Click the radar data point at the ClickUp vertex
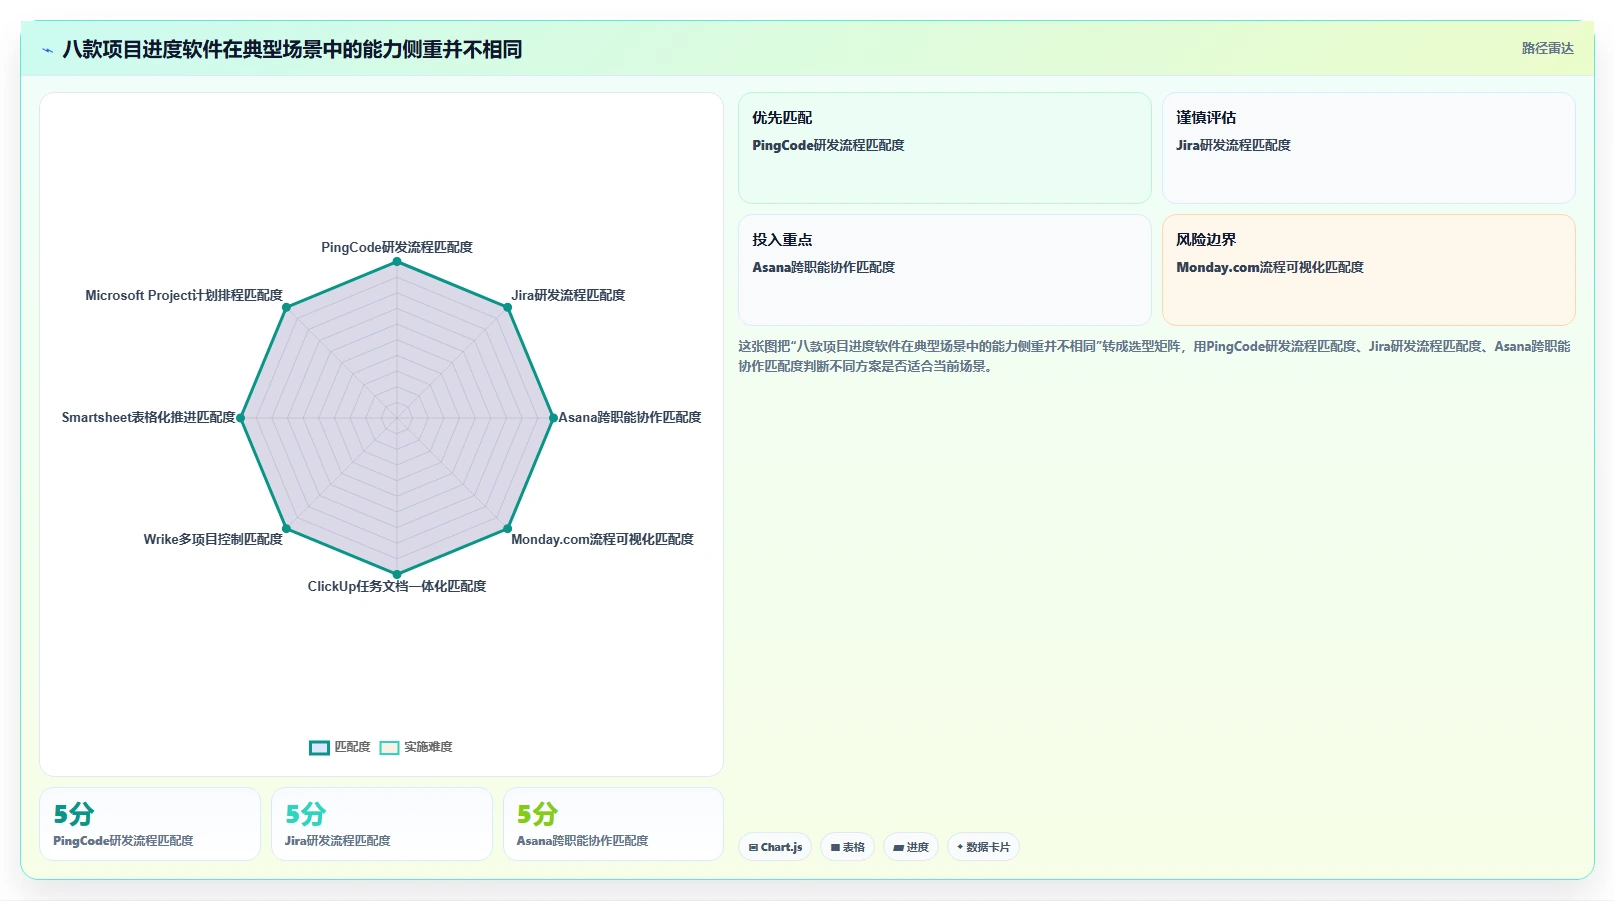 (x=397, y=574)
